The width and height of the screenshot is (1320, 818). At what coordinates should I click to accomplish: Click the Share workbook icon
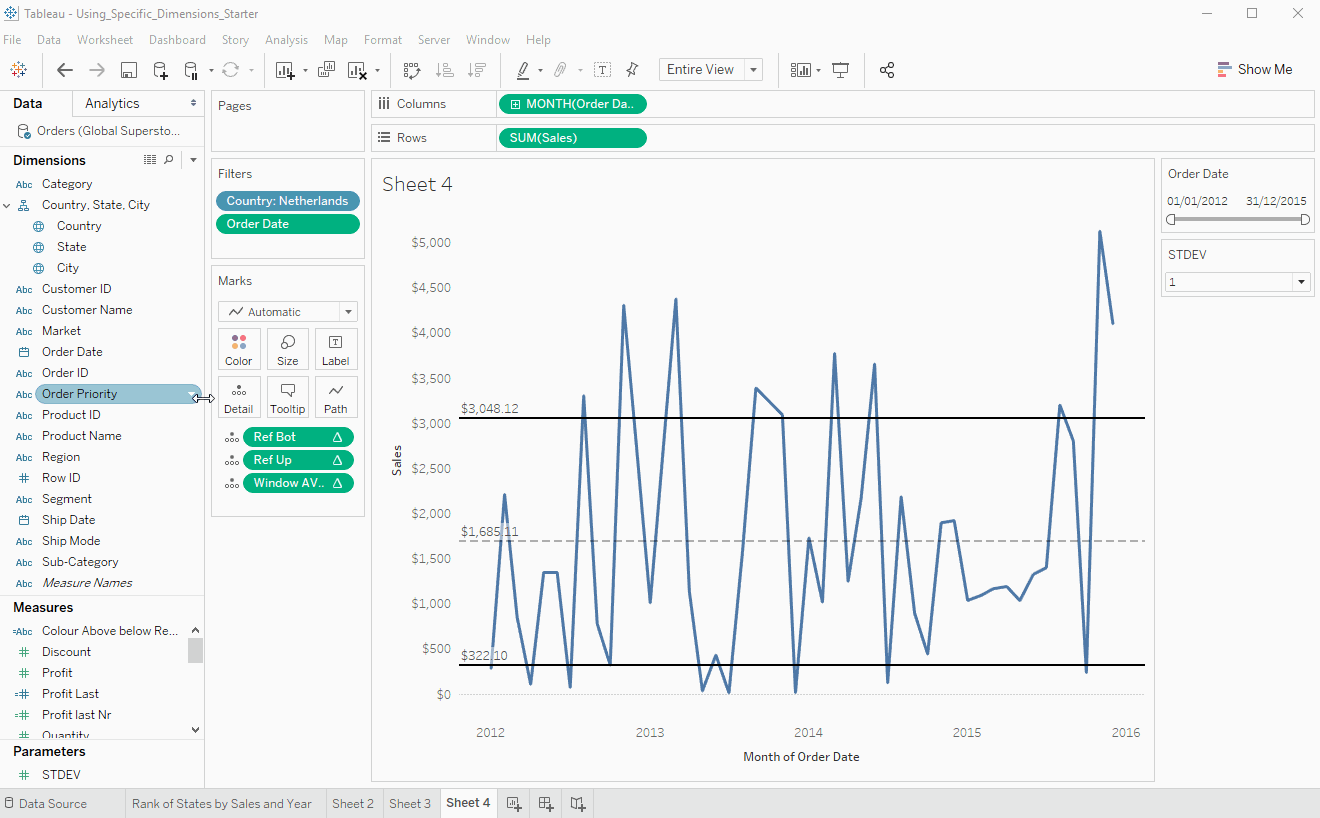point(886,70)
